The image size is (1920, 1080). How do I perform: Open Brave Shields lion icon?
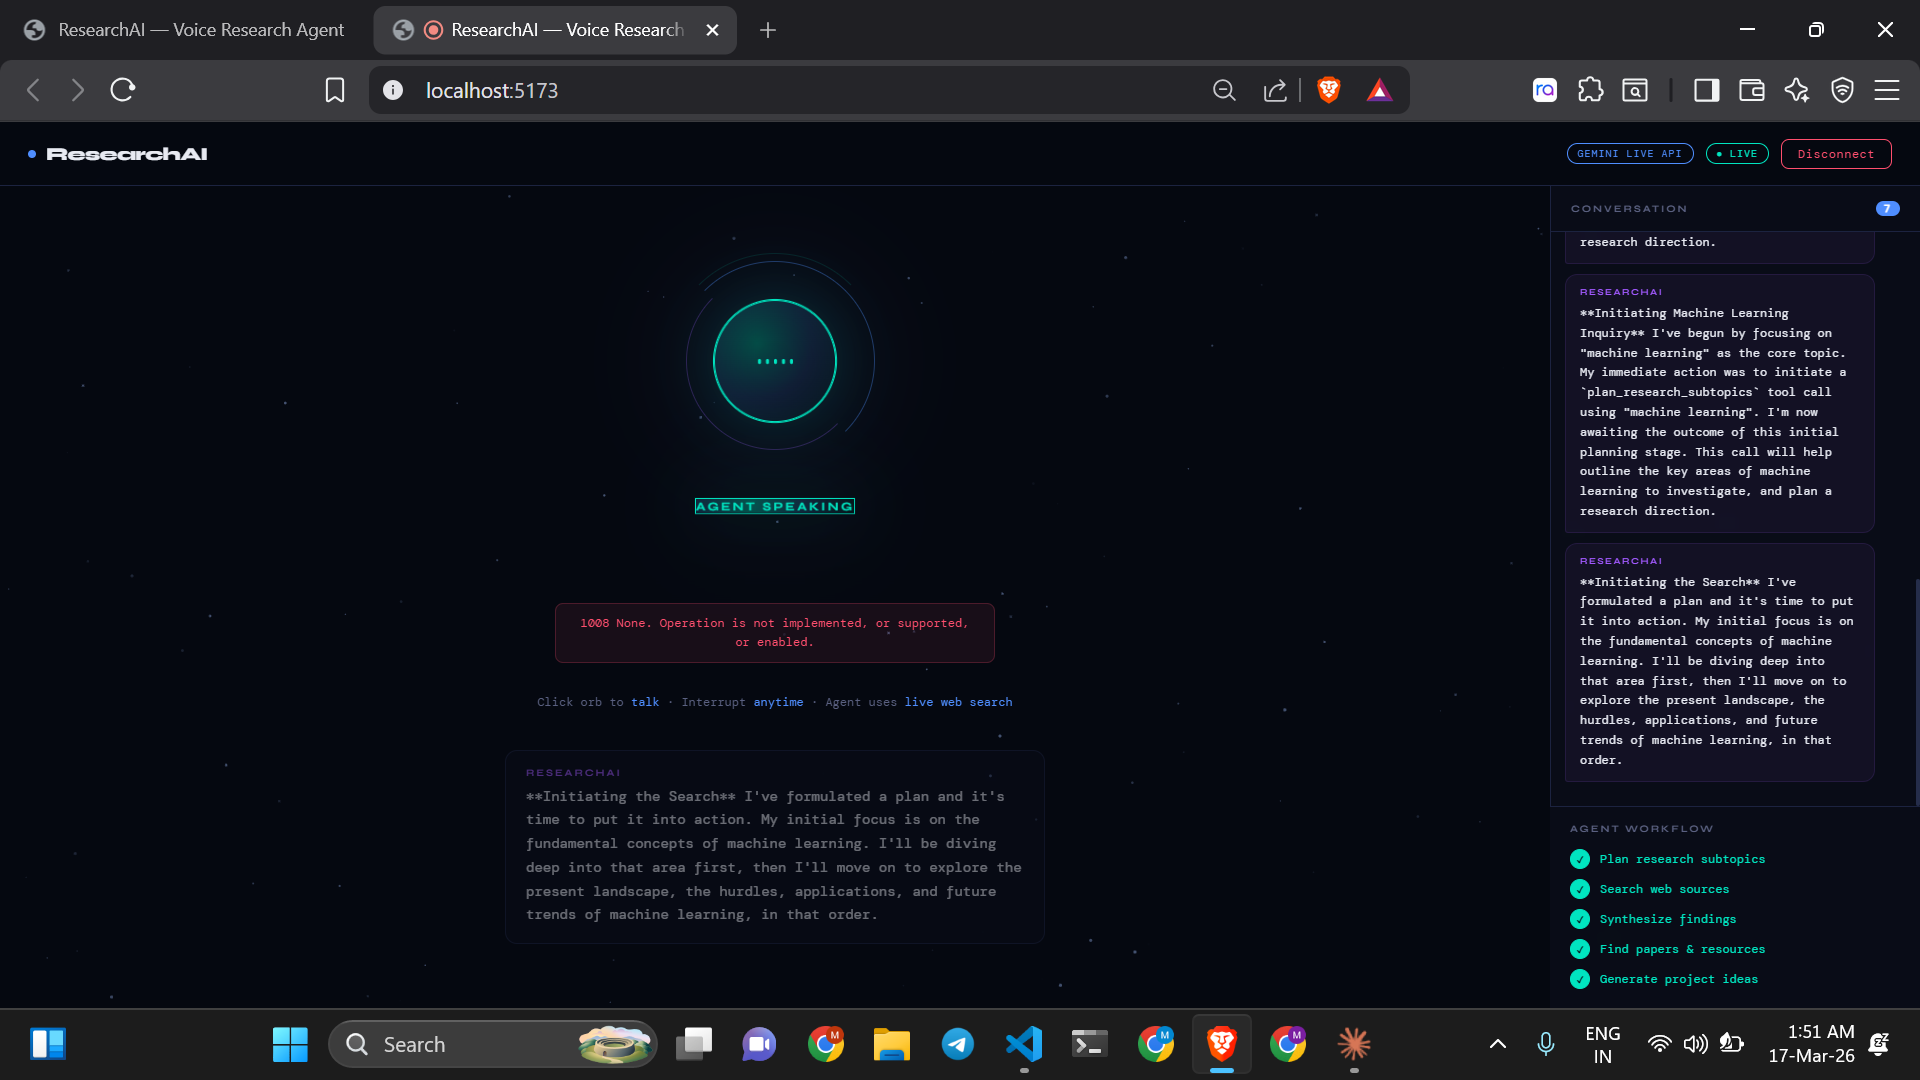pyautogui.click(x=1328, y=90)
